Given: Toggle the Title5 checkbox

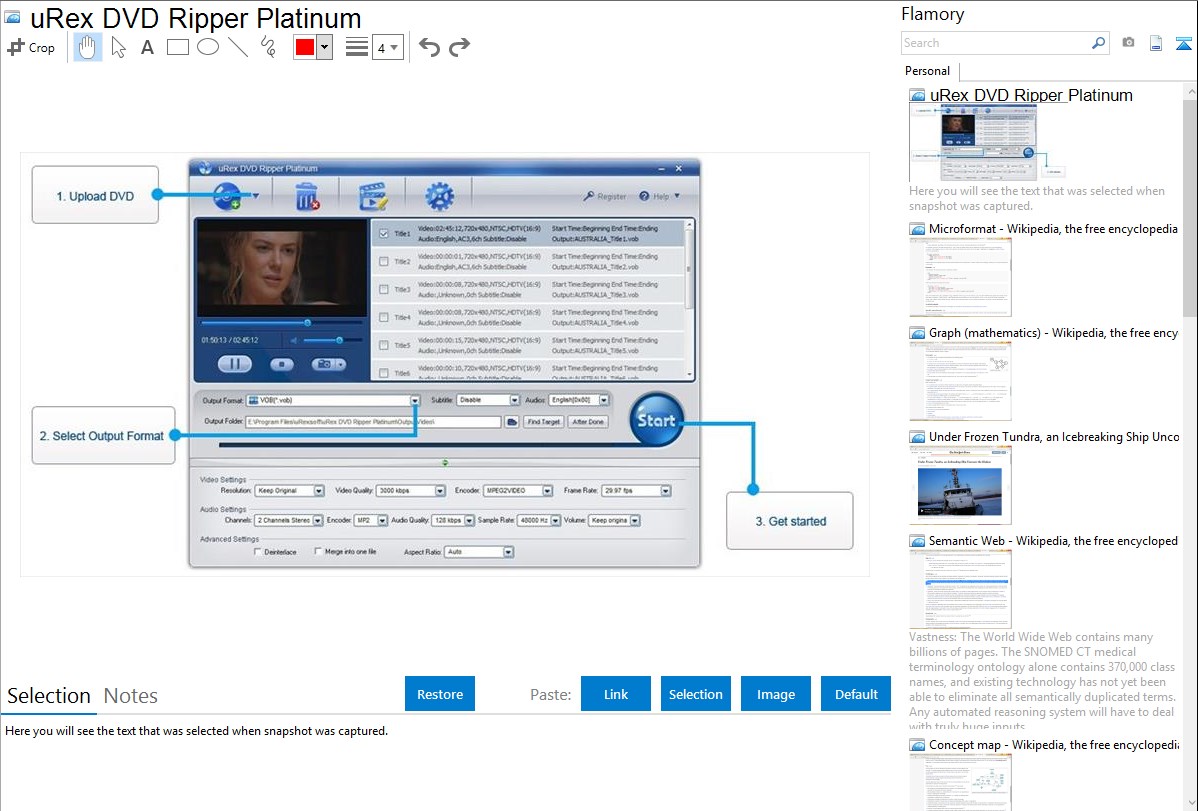Looking at the screenshot, I should [x=384, y=345].
